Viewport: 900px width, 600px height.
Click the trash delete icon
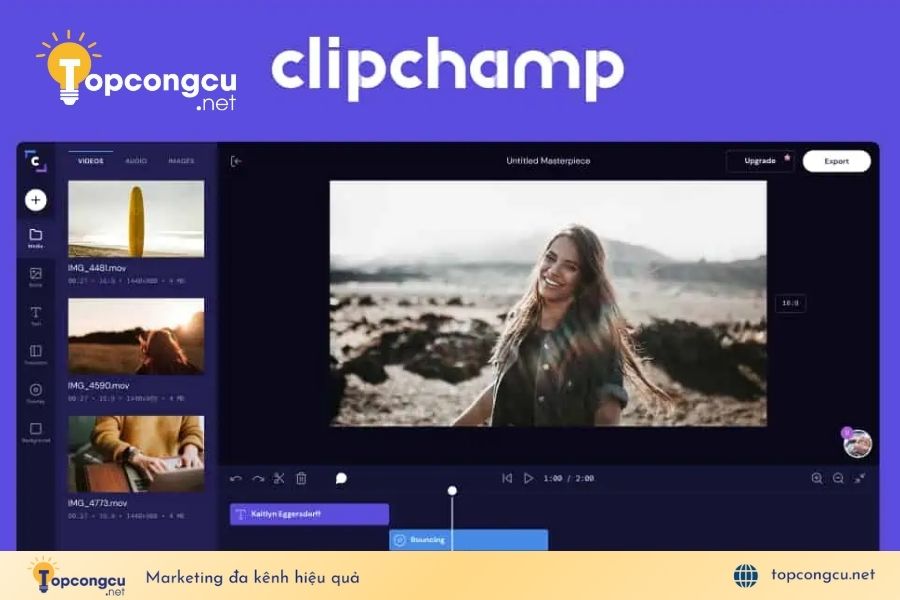click(301, 478)
